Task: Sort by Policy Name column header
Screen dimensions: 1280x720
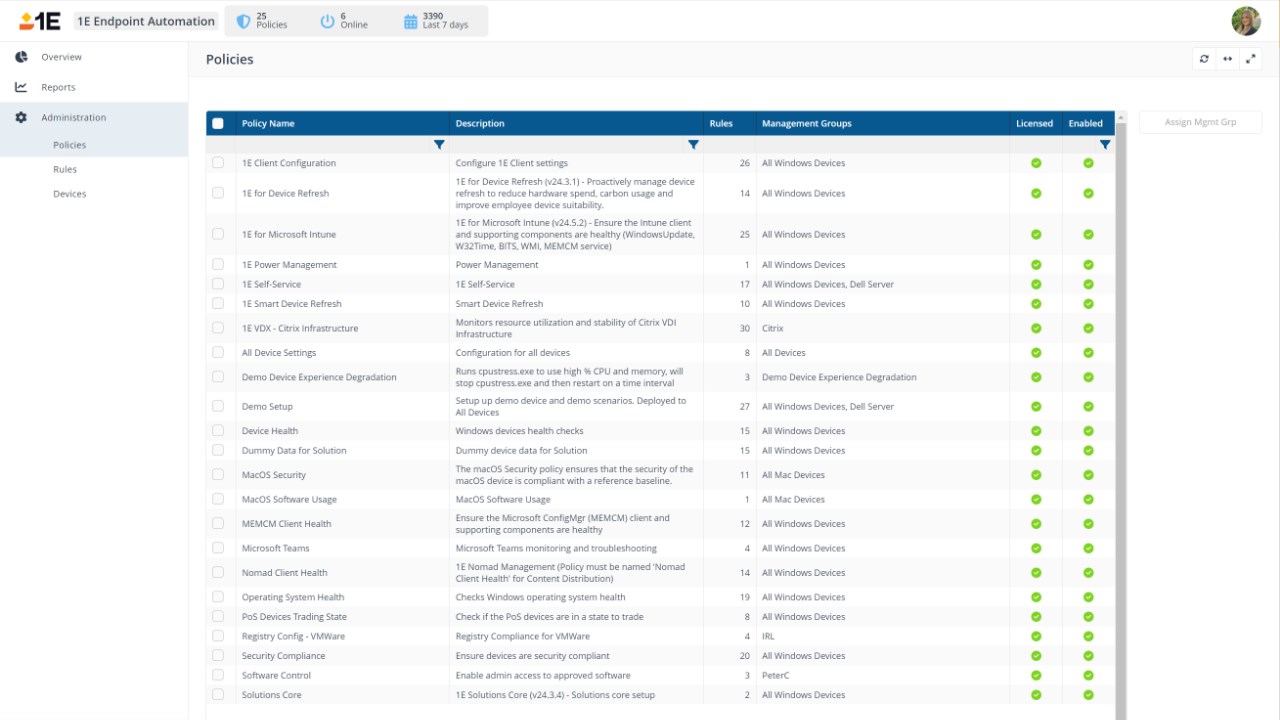Action: [x=268, y=124]
